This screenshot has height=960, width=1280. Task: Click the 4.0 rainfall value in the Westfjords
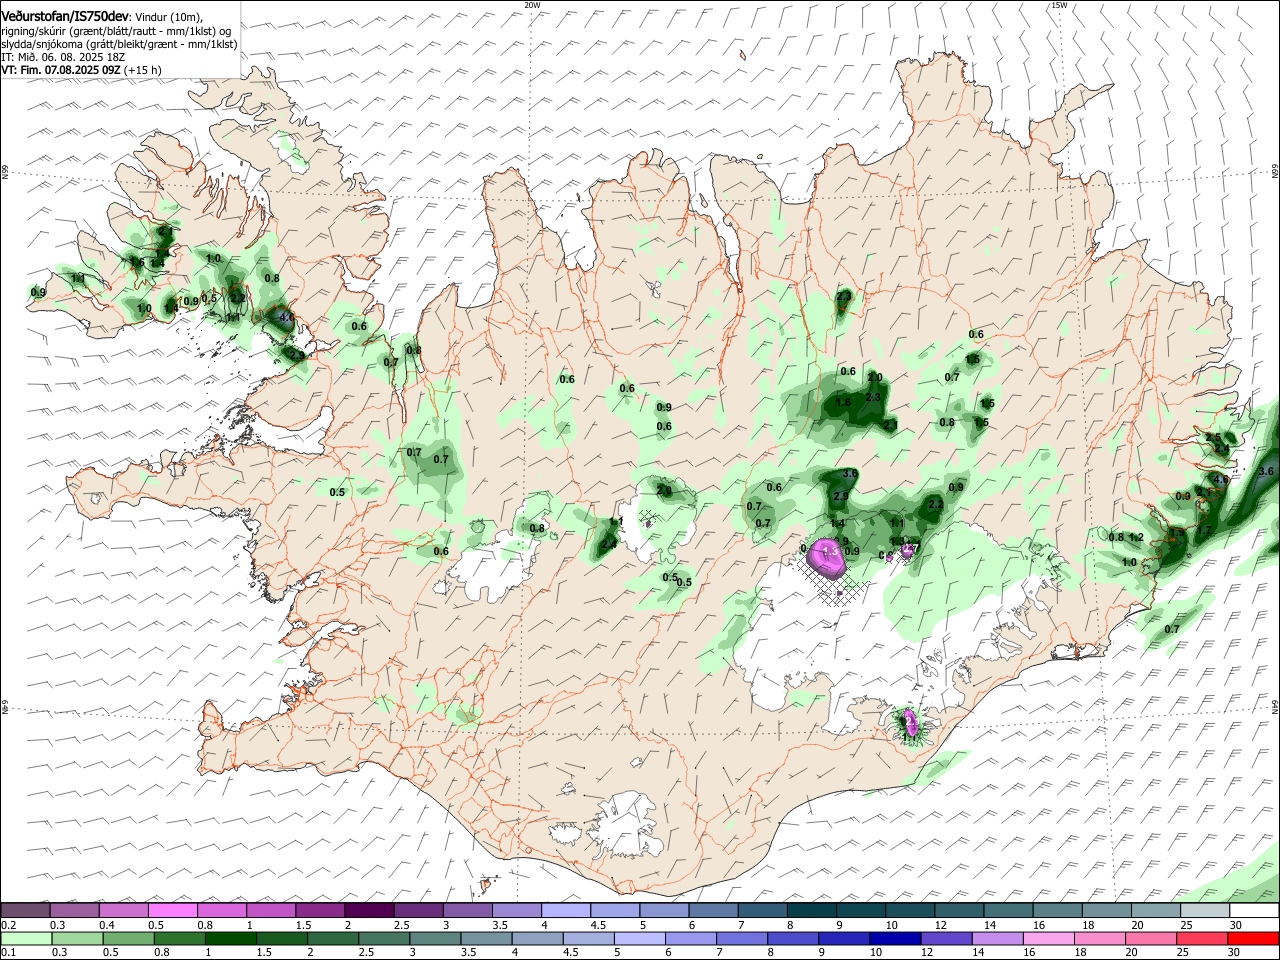click(286, 318)
